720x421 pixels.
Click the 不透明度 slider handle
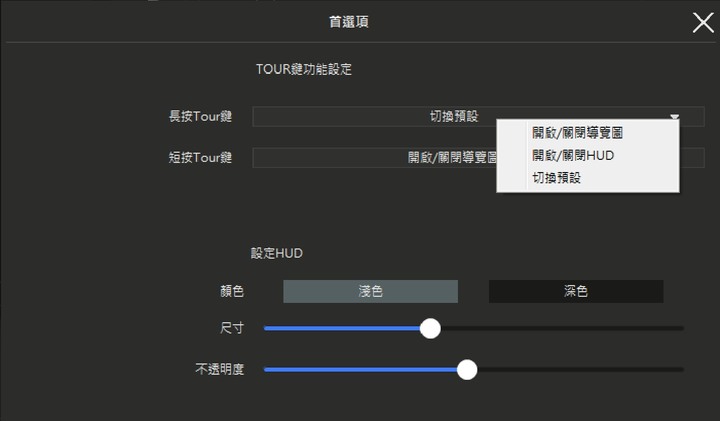point(467,370)
